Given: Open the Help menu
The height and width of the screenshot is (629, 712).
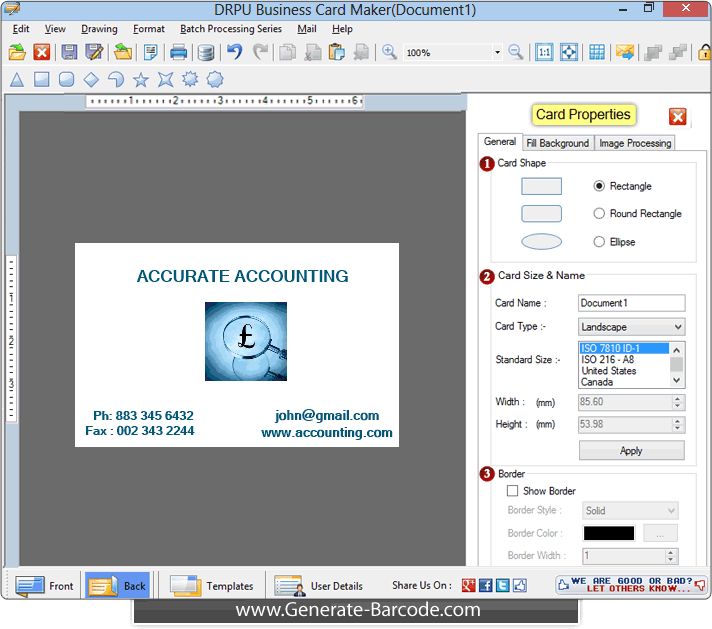Looking at the screenshot, I should pyautogui.click(x=342, y=29).
